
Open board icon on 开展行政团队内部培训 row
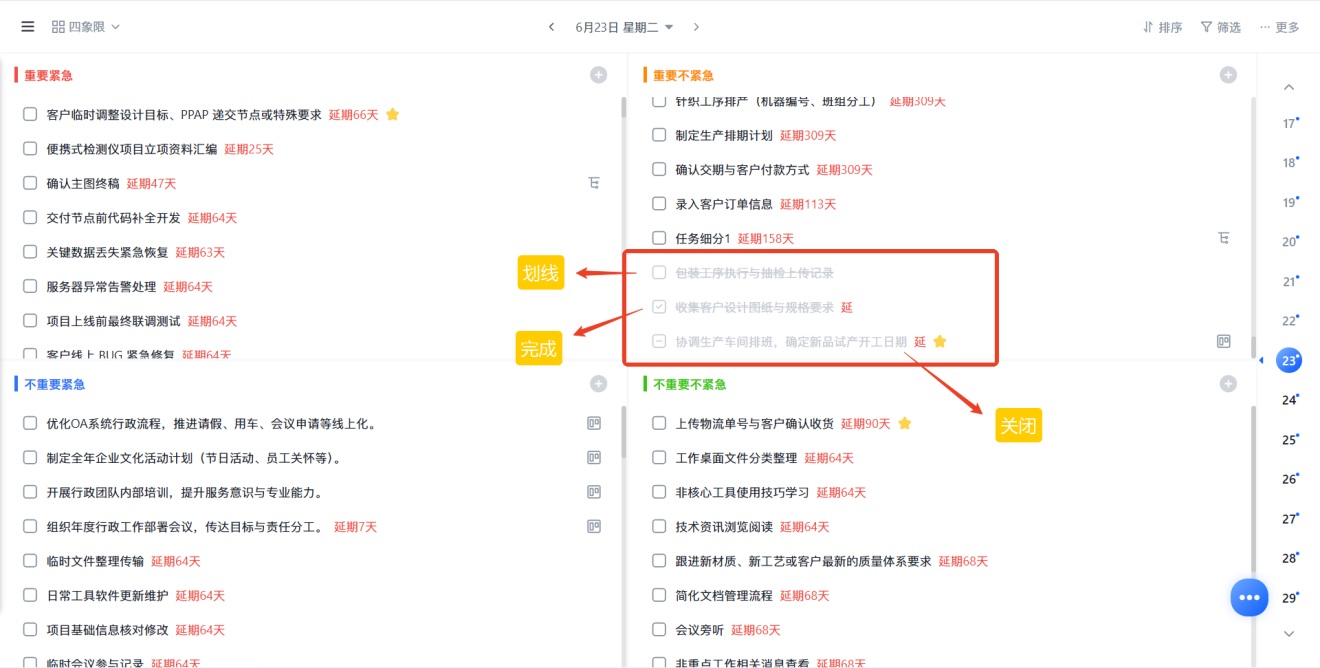[594, 492]
